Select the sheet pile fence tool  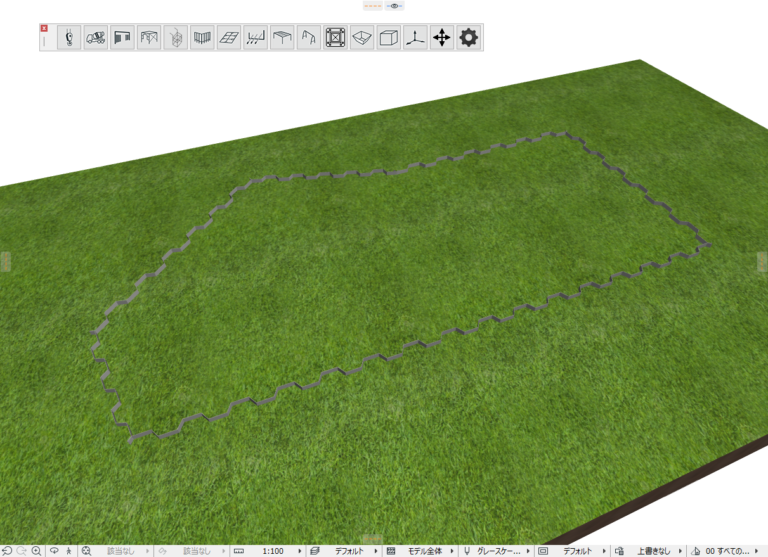202,37
